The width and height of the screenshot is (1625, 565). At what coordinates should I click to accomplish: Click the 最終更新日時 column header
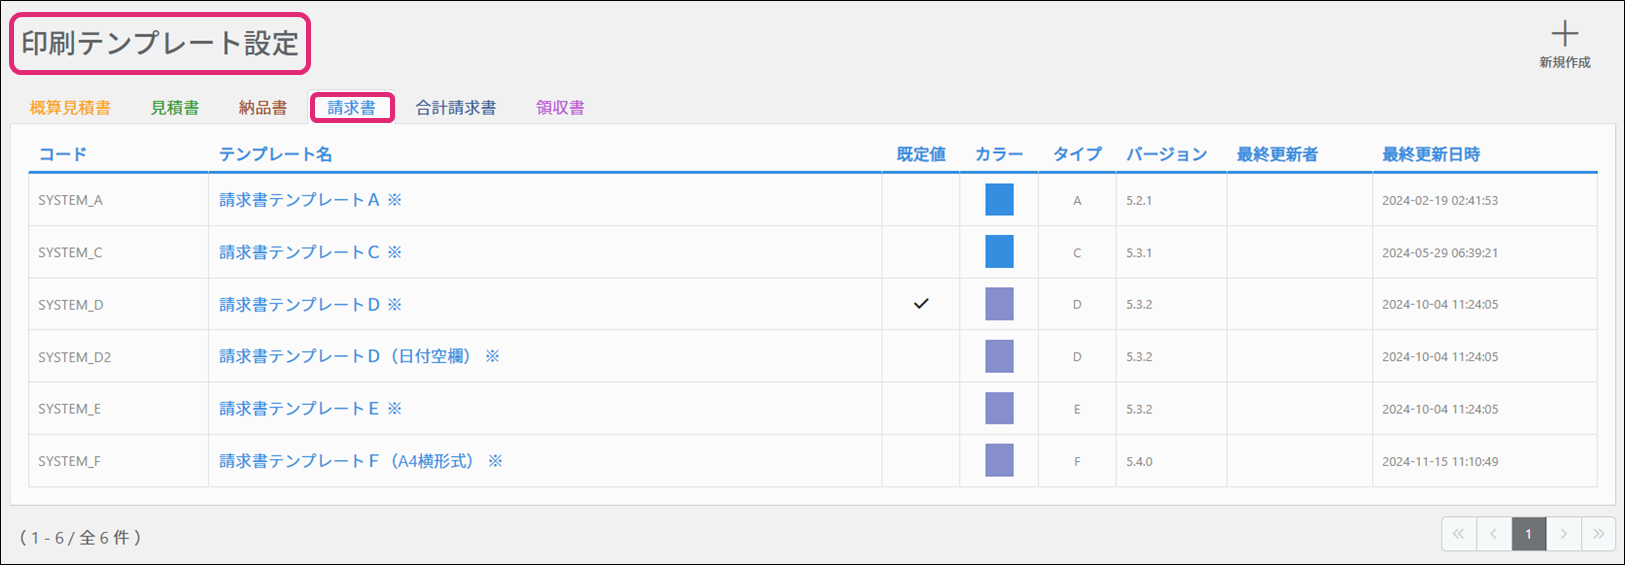pyautogui.click(x=1430, y=154)
